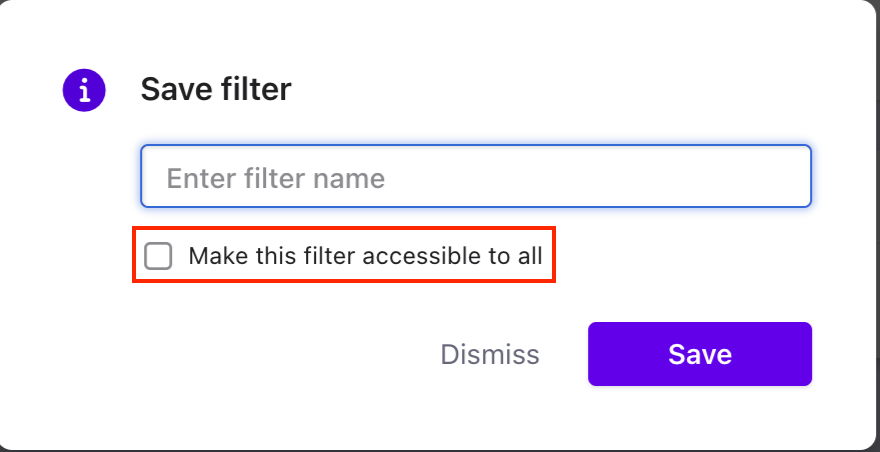Screen dimensions: 880x452
Task: Hit Save to store the filter
Action: click(699, 354)
